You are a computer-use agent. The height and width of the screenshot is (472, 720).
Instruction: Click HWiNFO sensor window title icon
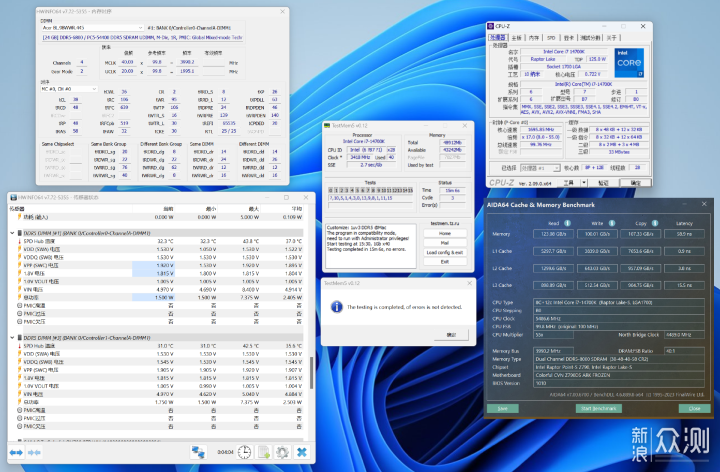[13, 197]
